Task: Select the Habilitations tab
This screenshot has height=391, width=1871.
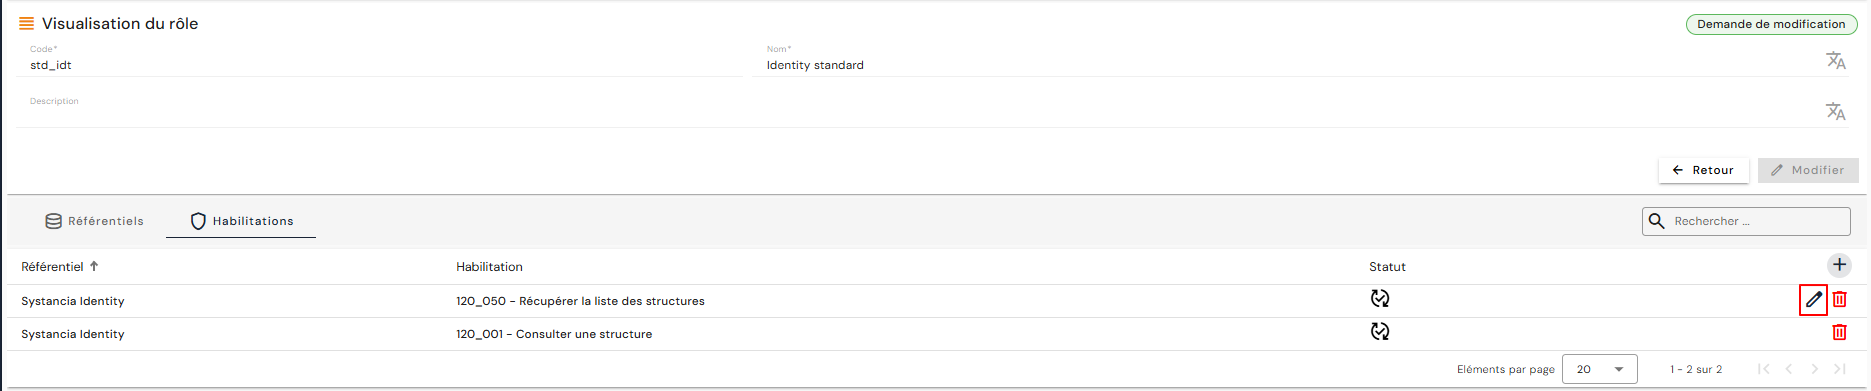Action: 241,221
